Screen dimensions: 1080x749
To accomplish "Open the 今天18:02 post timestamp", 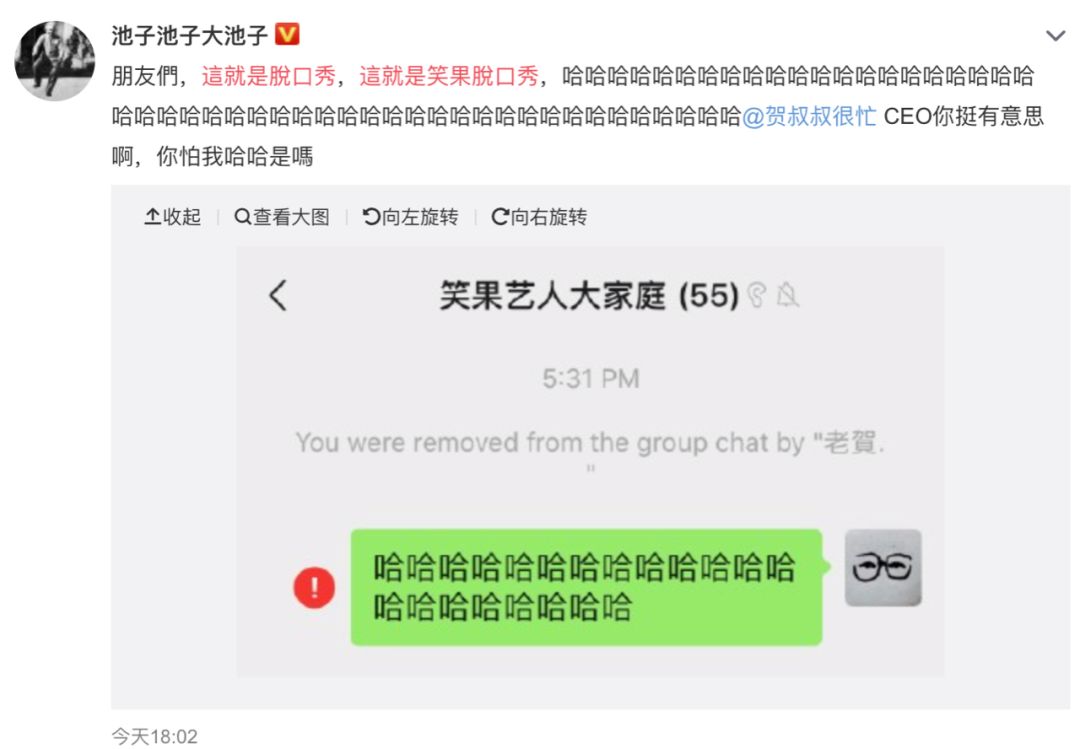I will pos(155,737).
